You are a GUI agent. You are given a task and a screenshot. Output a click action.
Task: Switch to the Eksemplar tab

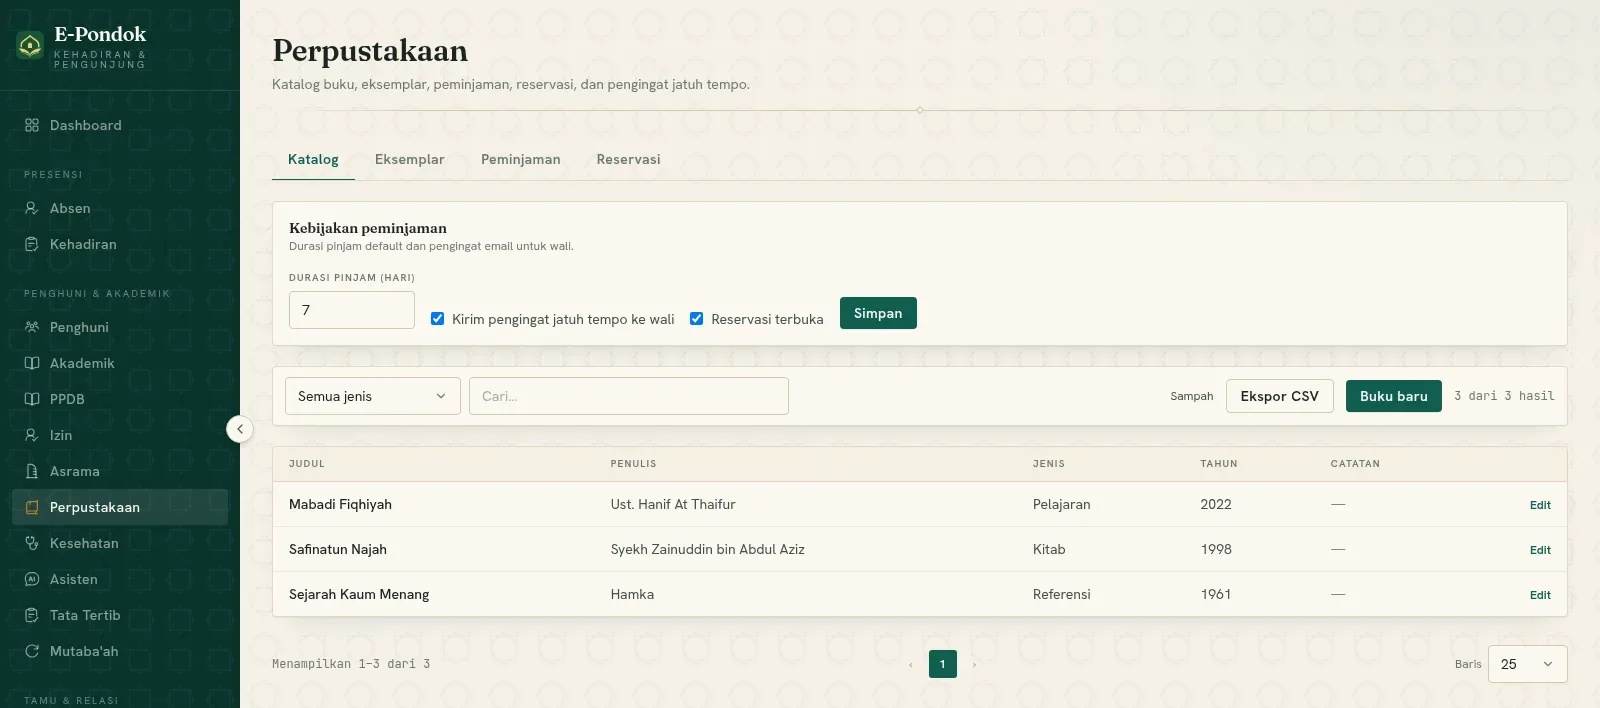click(x=410, y=159)
